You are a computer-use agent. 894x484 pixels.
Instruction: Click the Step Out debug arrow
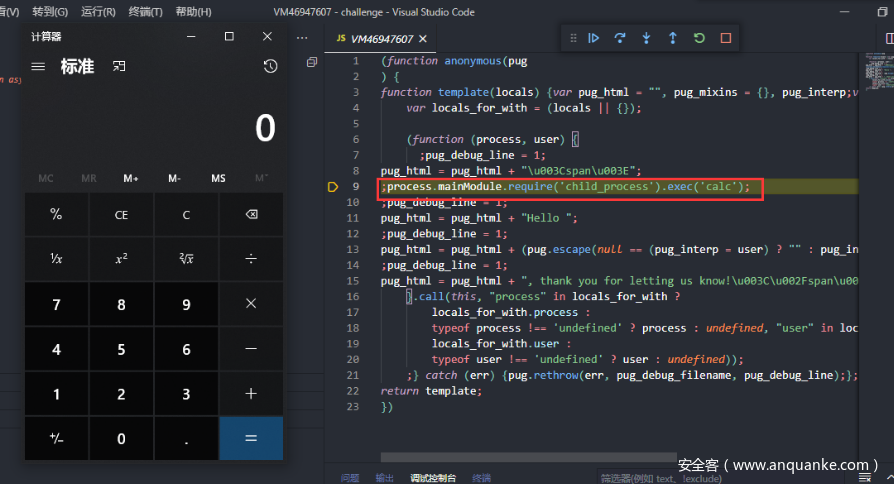pos(672,38)
